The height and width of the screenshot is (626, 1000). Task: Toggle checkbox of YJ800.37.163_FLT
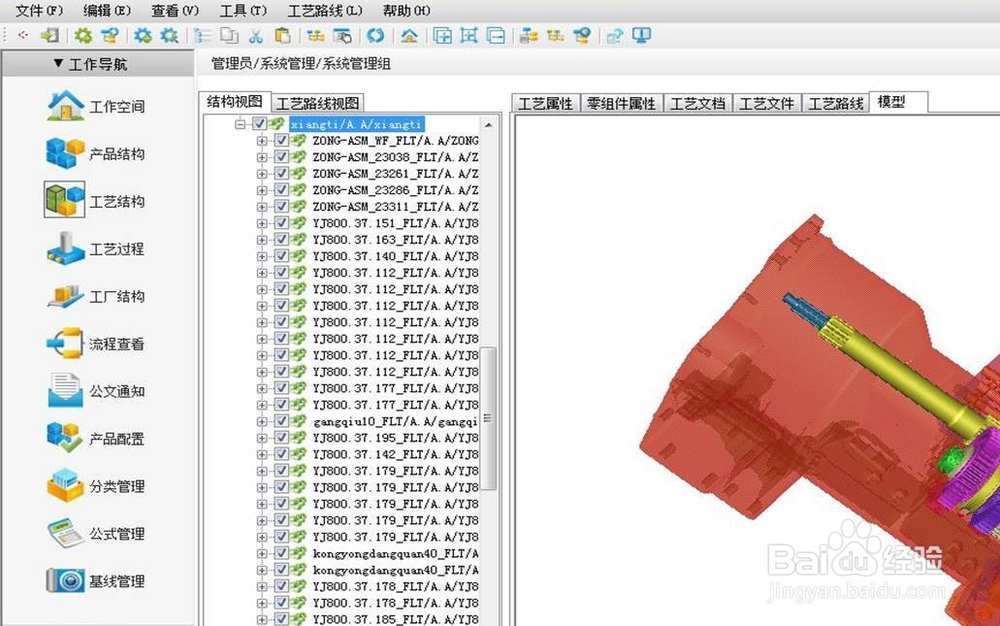[281, 240]
